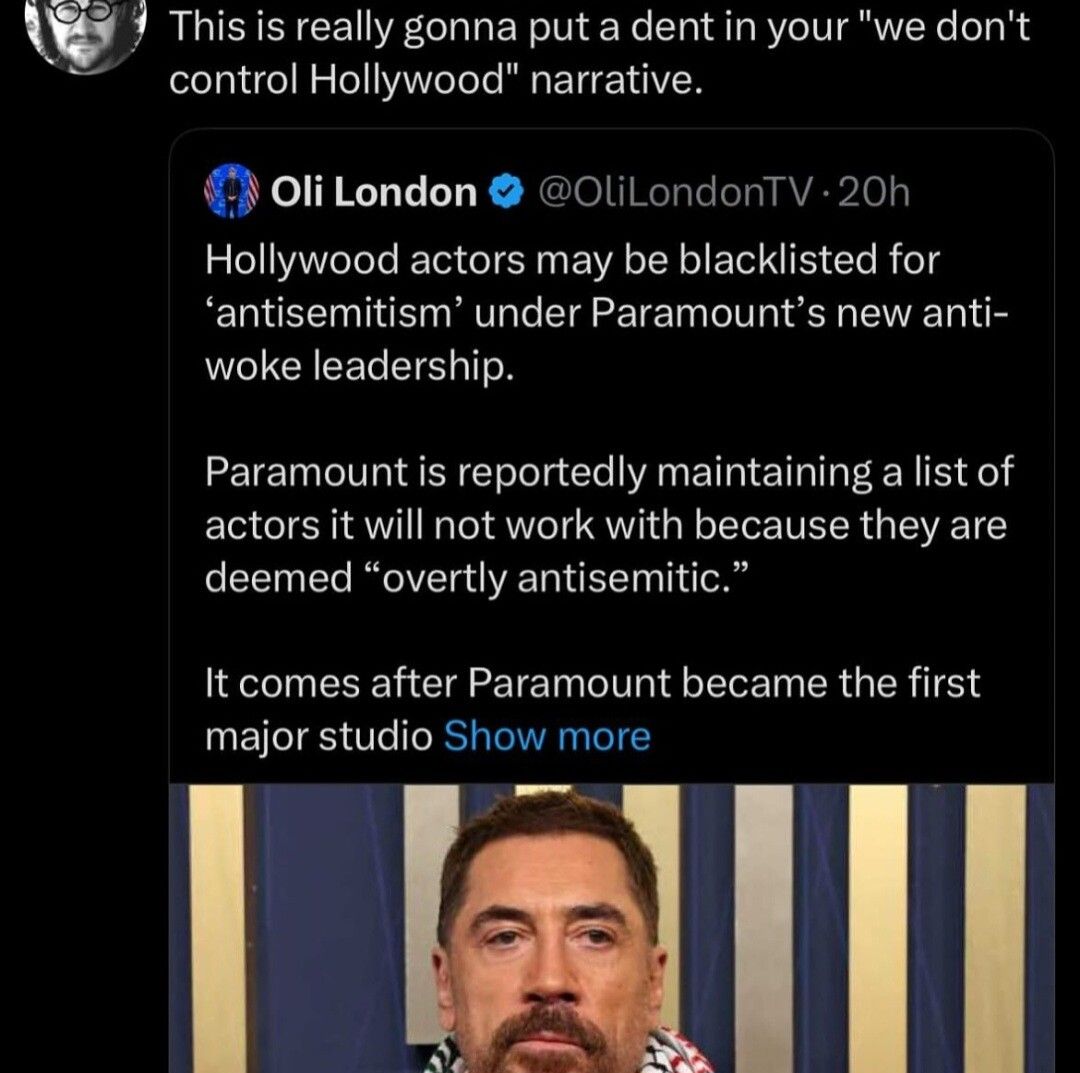Image resolution: width=1080 pixels, height=1073 pixels.
Task: Click the "woke leadership." text
Action: [x=360, y=367]
